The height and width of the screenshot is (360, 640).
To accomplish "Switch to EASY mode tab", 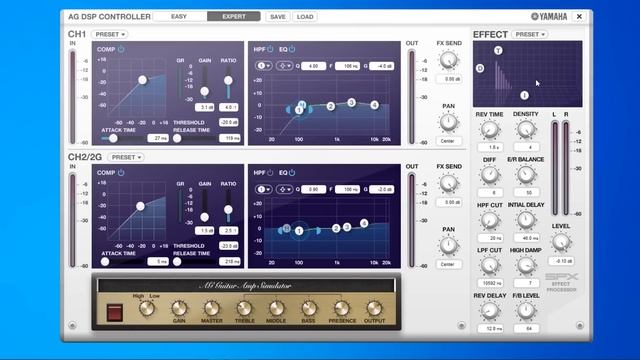I will [179, 17].
